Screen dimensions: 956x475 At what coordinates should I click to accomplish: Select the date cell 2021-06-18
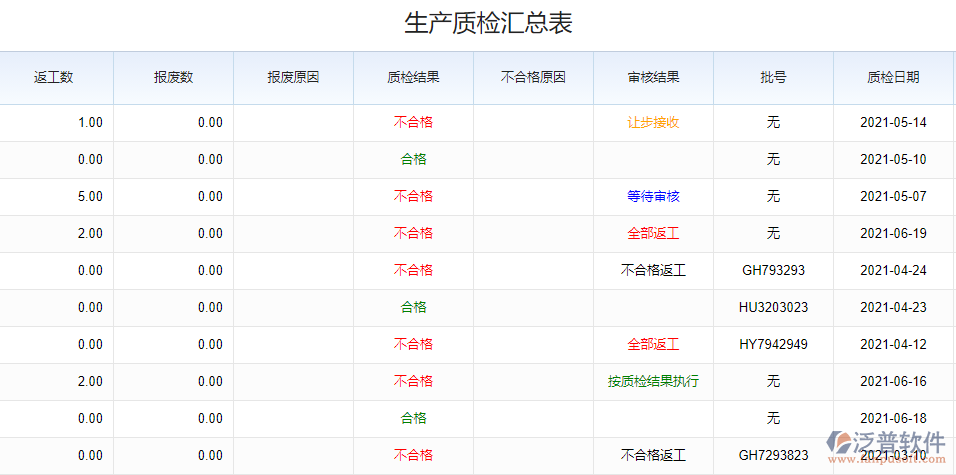click(x=893, y=418)
